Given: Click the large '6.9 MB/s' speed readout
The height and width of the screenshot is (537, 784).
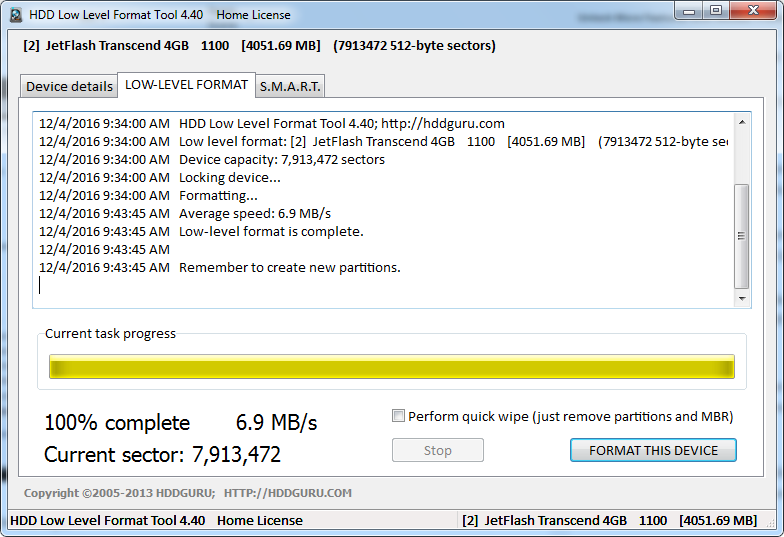Looking at the screenshot, I should 276,423.
